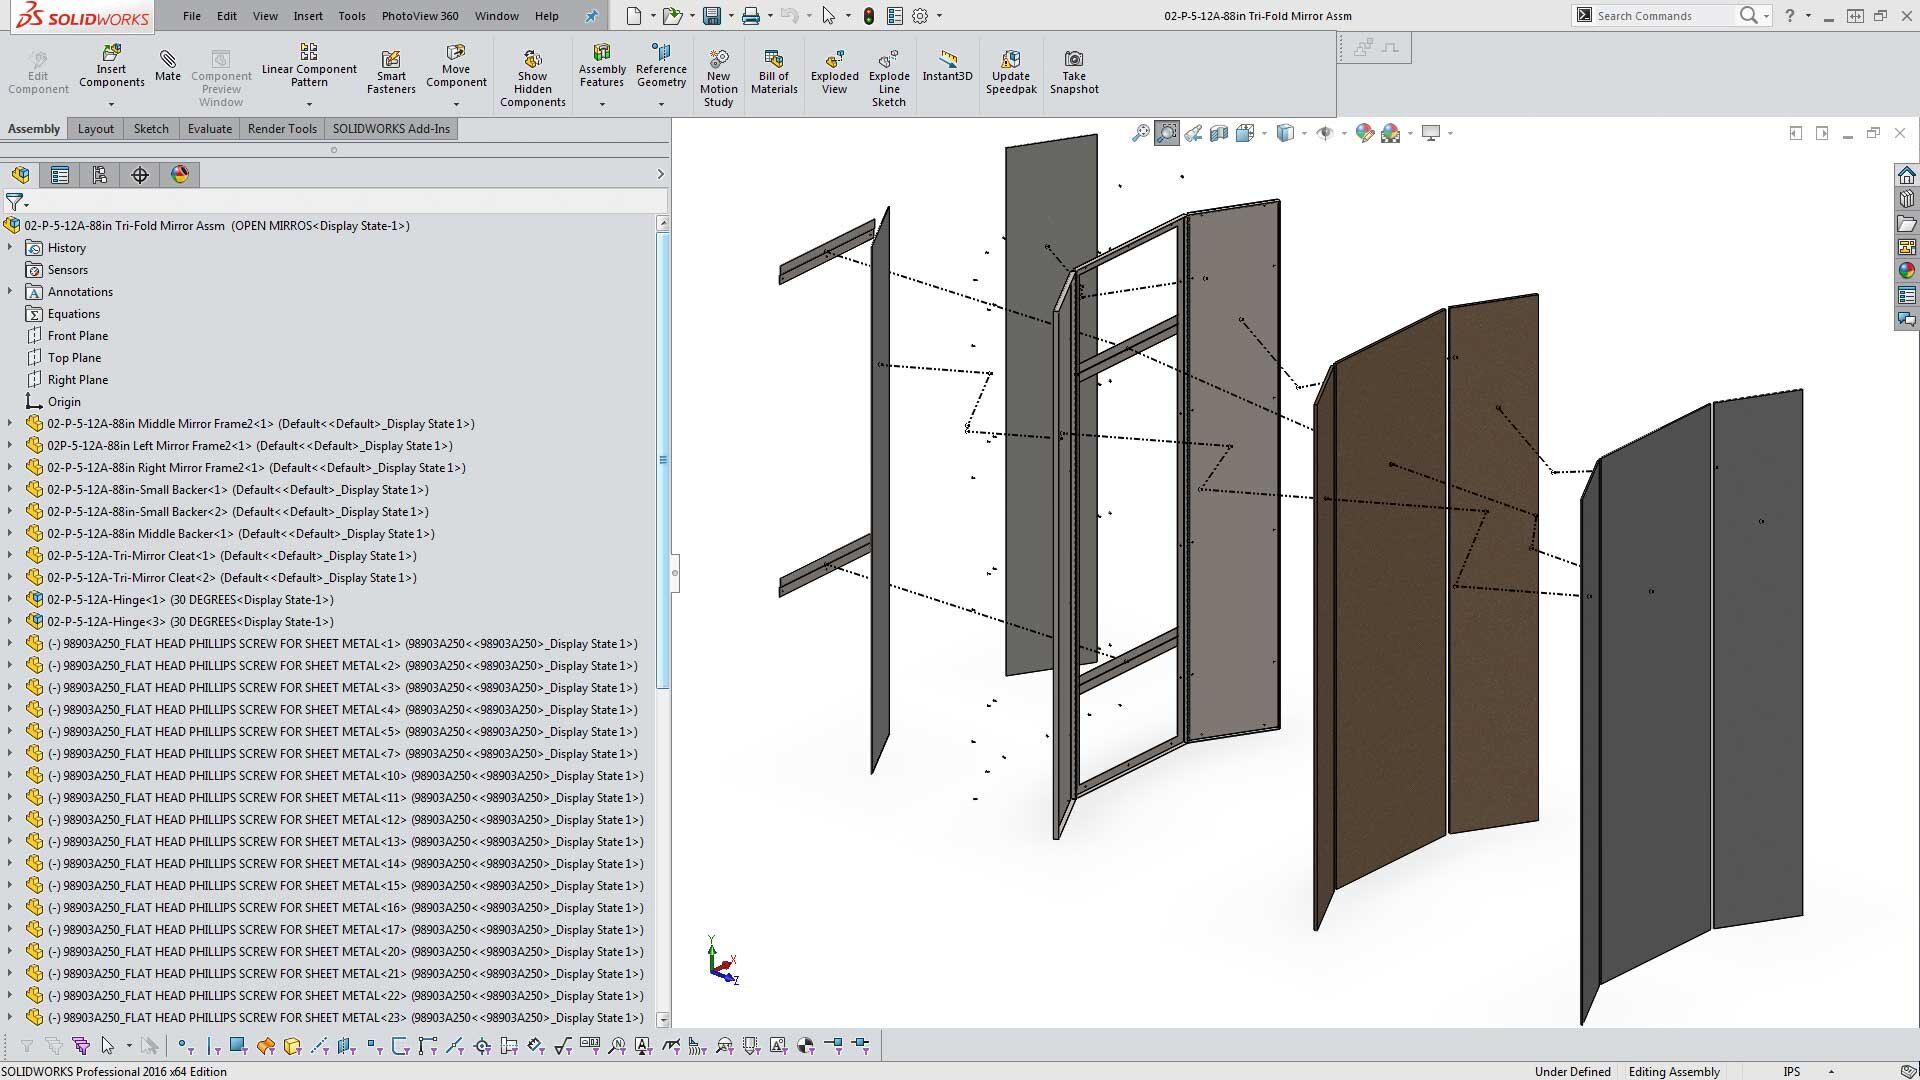Select the Origin tree item
Screen dimensions: 1920x1080
click(64, 402)
